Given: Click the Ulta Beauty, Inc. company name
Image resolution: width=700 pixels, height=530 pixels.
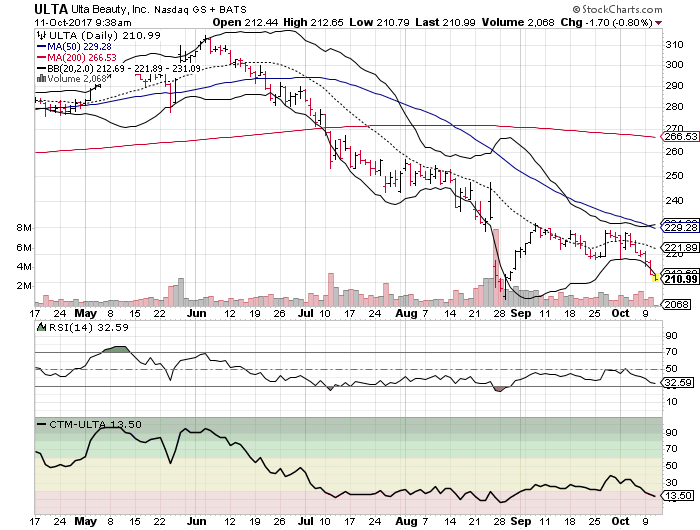Looking at the screenshot, I should [x=110, y=9].
